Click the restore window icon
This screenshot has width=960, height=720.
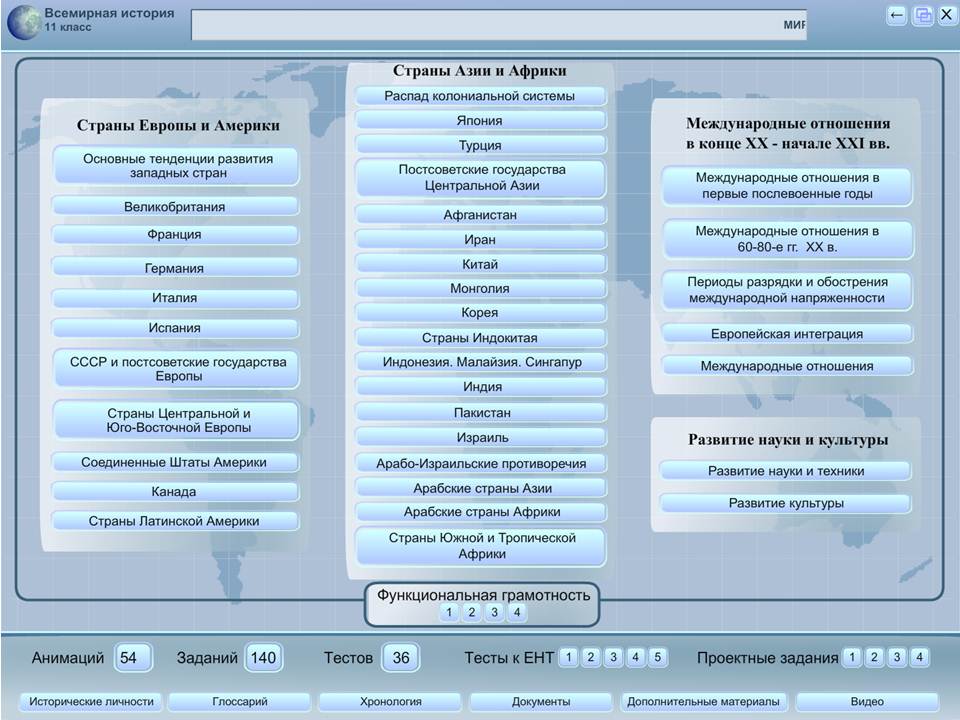[x=923, y=15]
